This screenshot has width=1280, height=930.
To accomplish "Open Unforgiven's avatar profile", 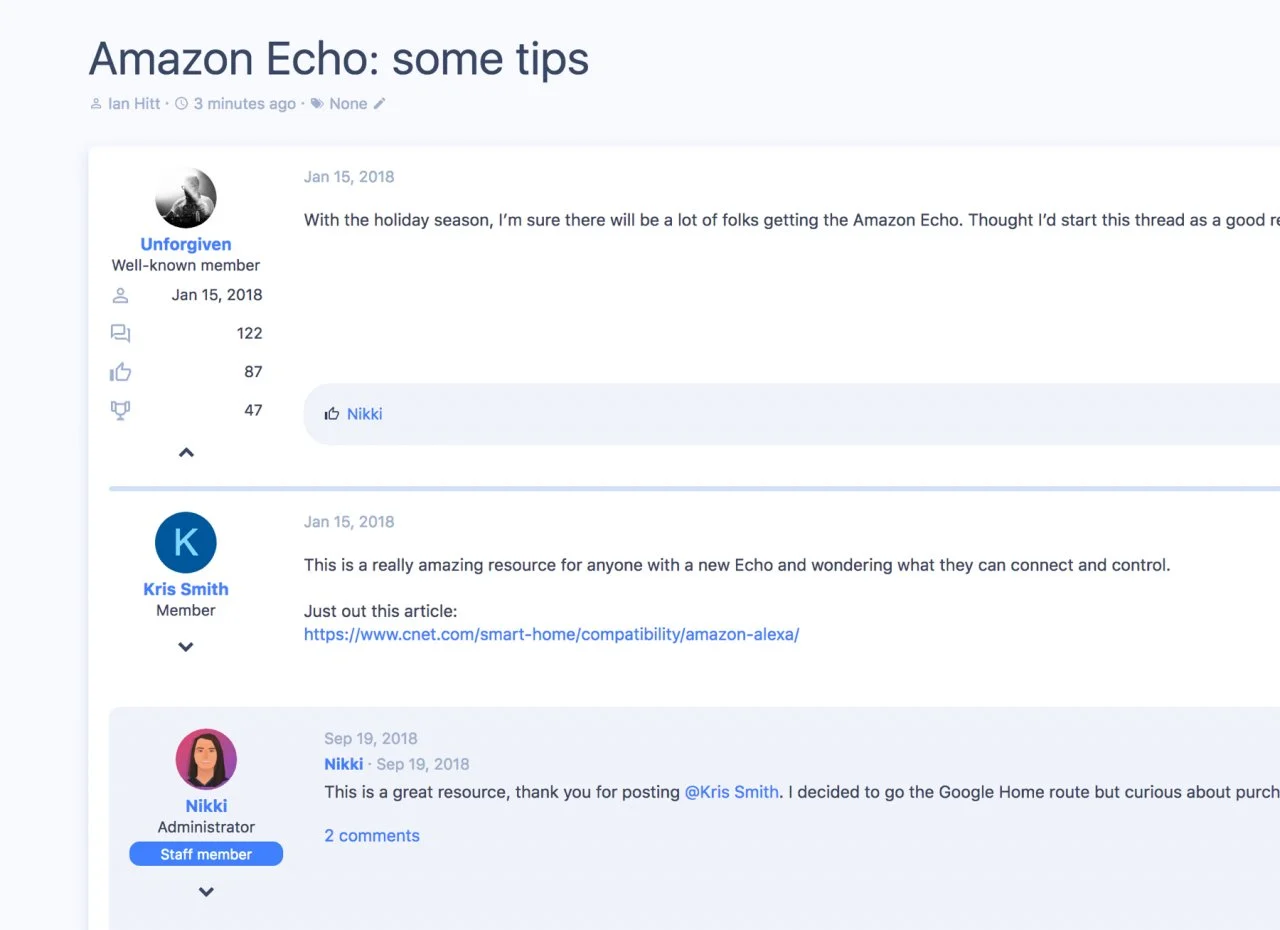I will [186, 198].
